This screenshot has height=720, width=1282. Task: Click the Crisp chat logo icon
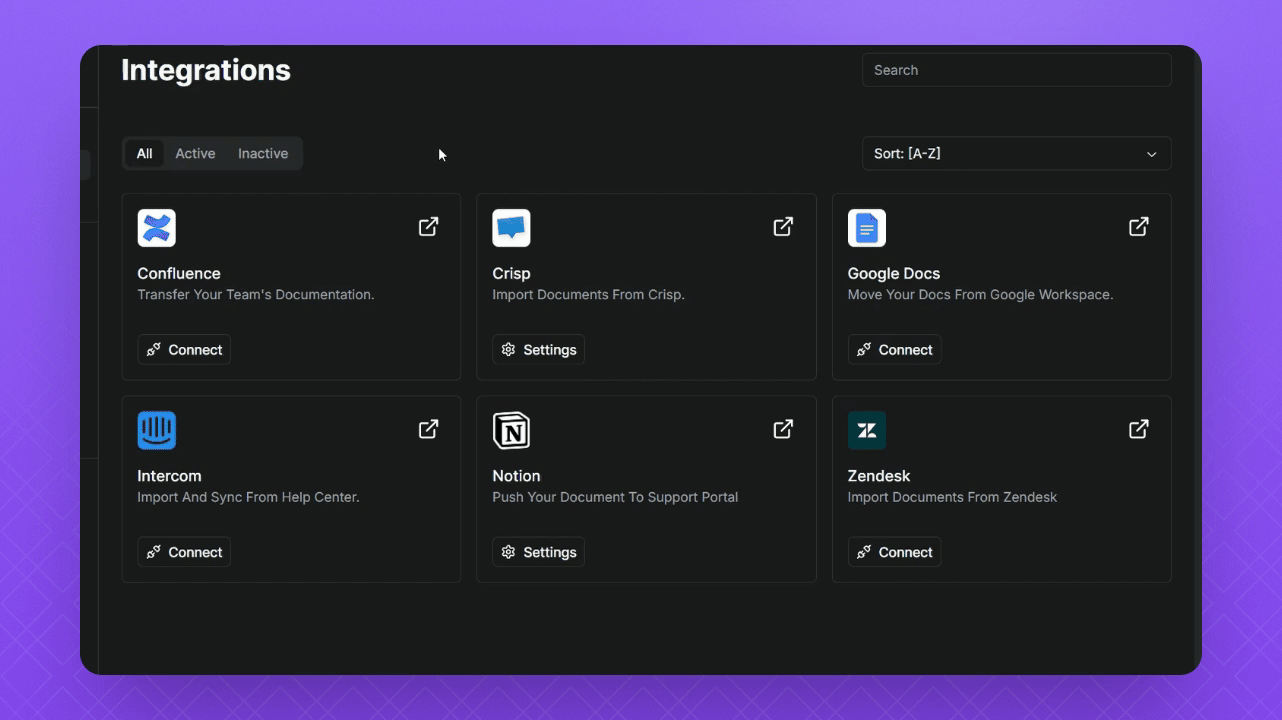point(511,228)
